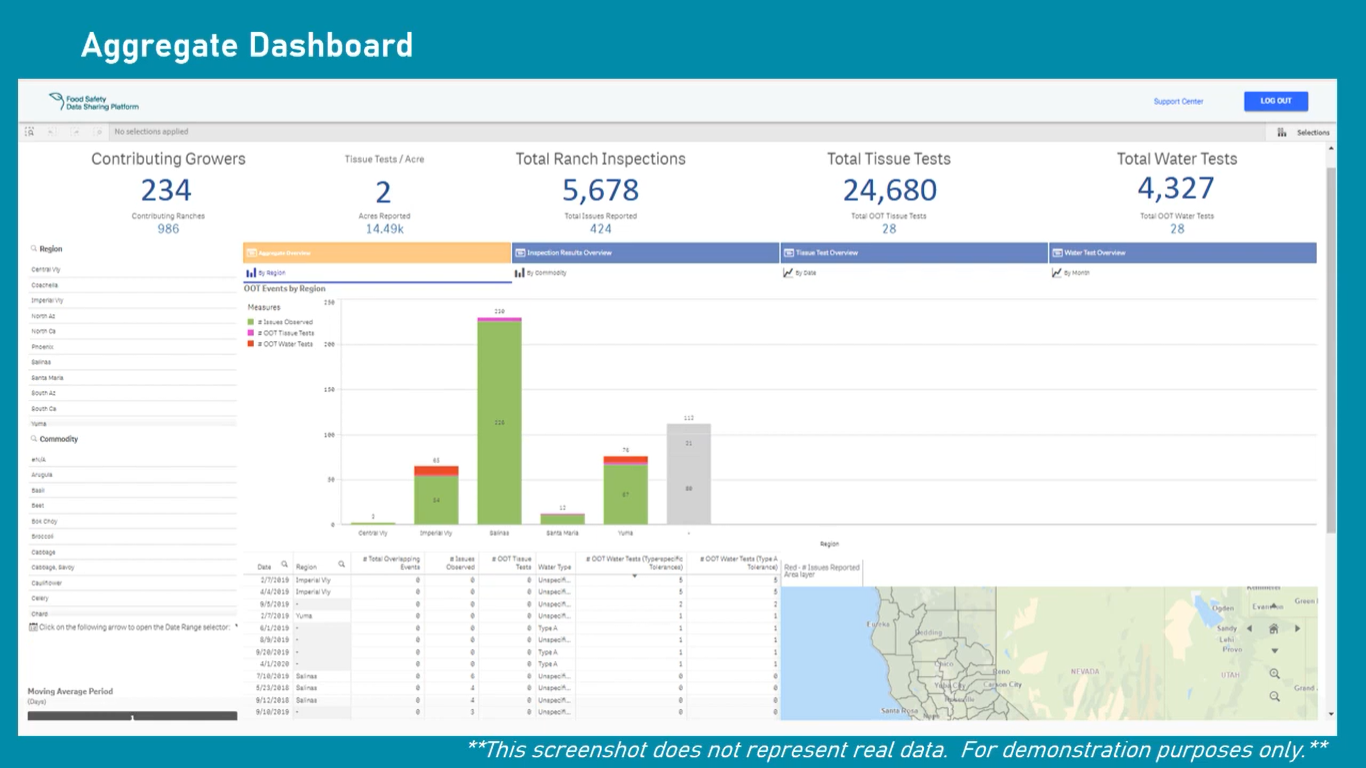Viewport: 1366px width, 768px height.
Task: Adjust the Moving Average Period slider
Action: [x=132, y=716]
